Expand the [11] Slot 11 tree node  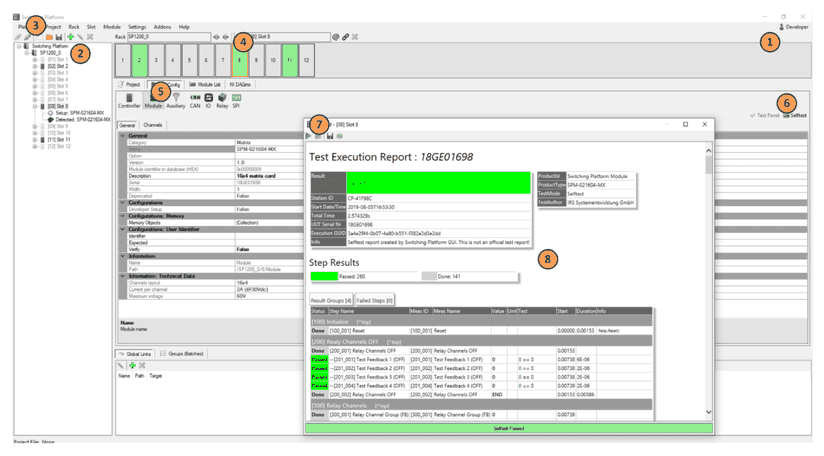[x=35, y=140]
